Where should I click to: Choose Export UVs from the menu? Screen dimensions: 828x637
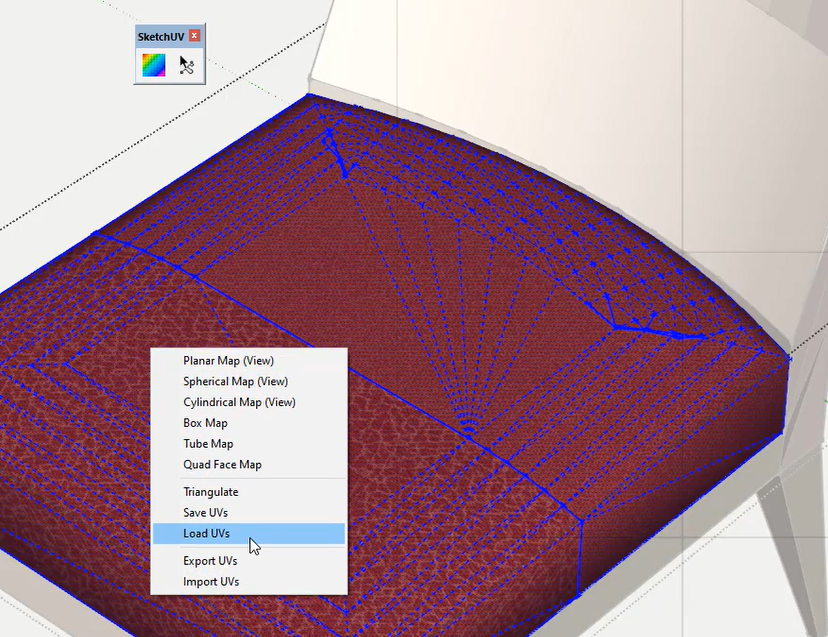209,561
